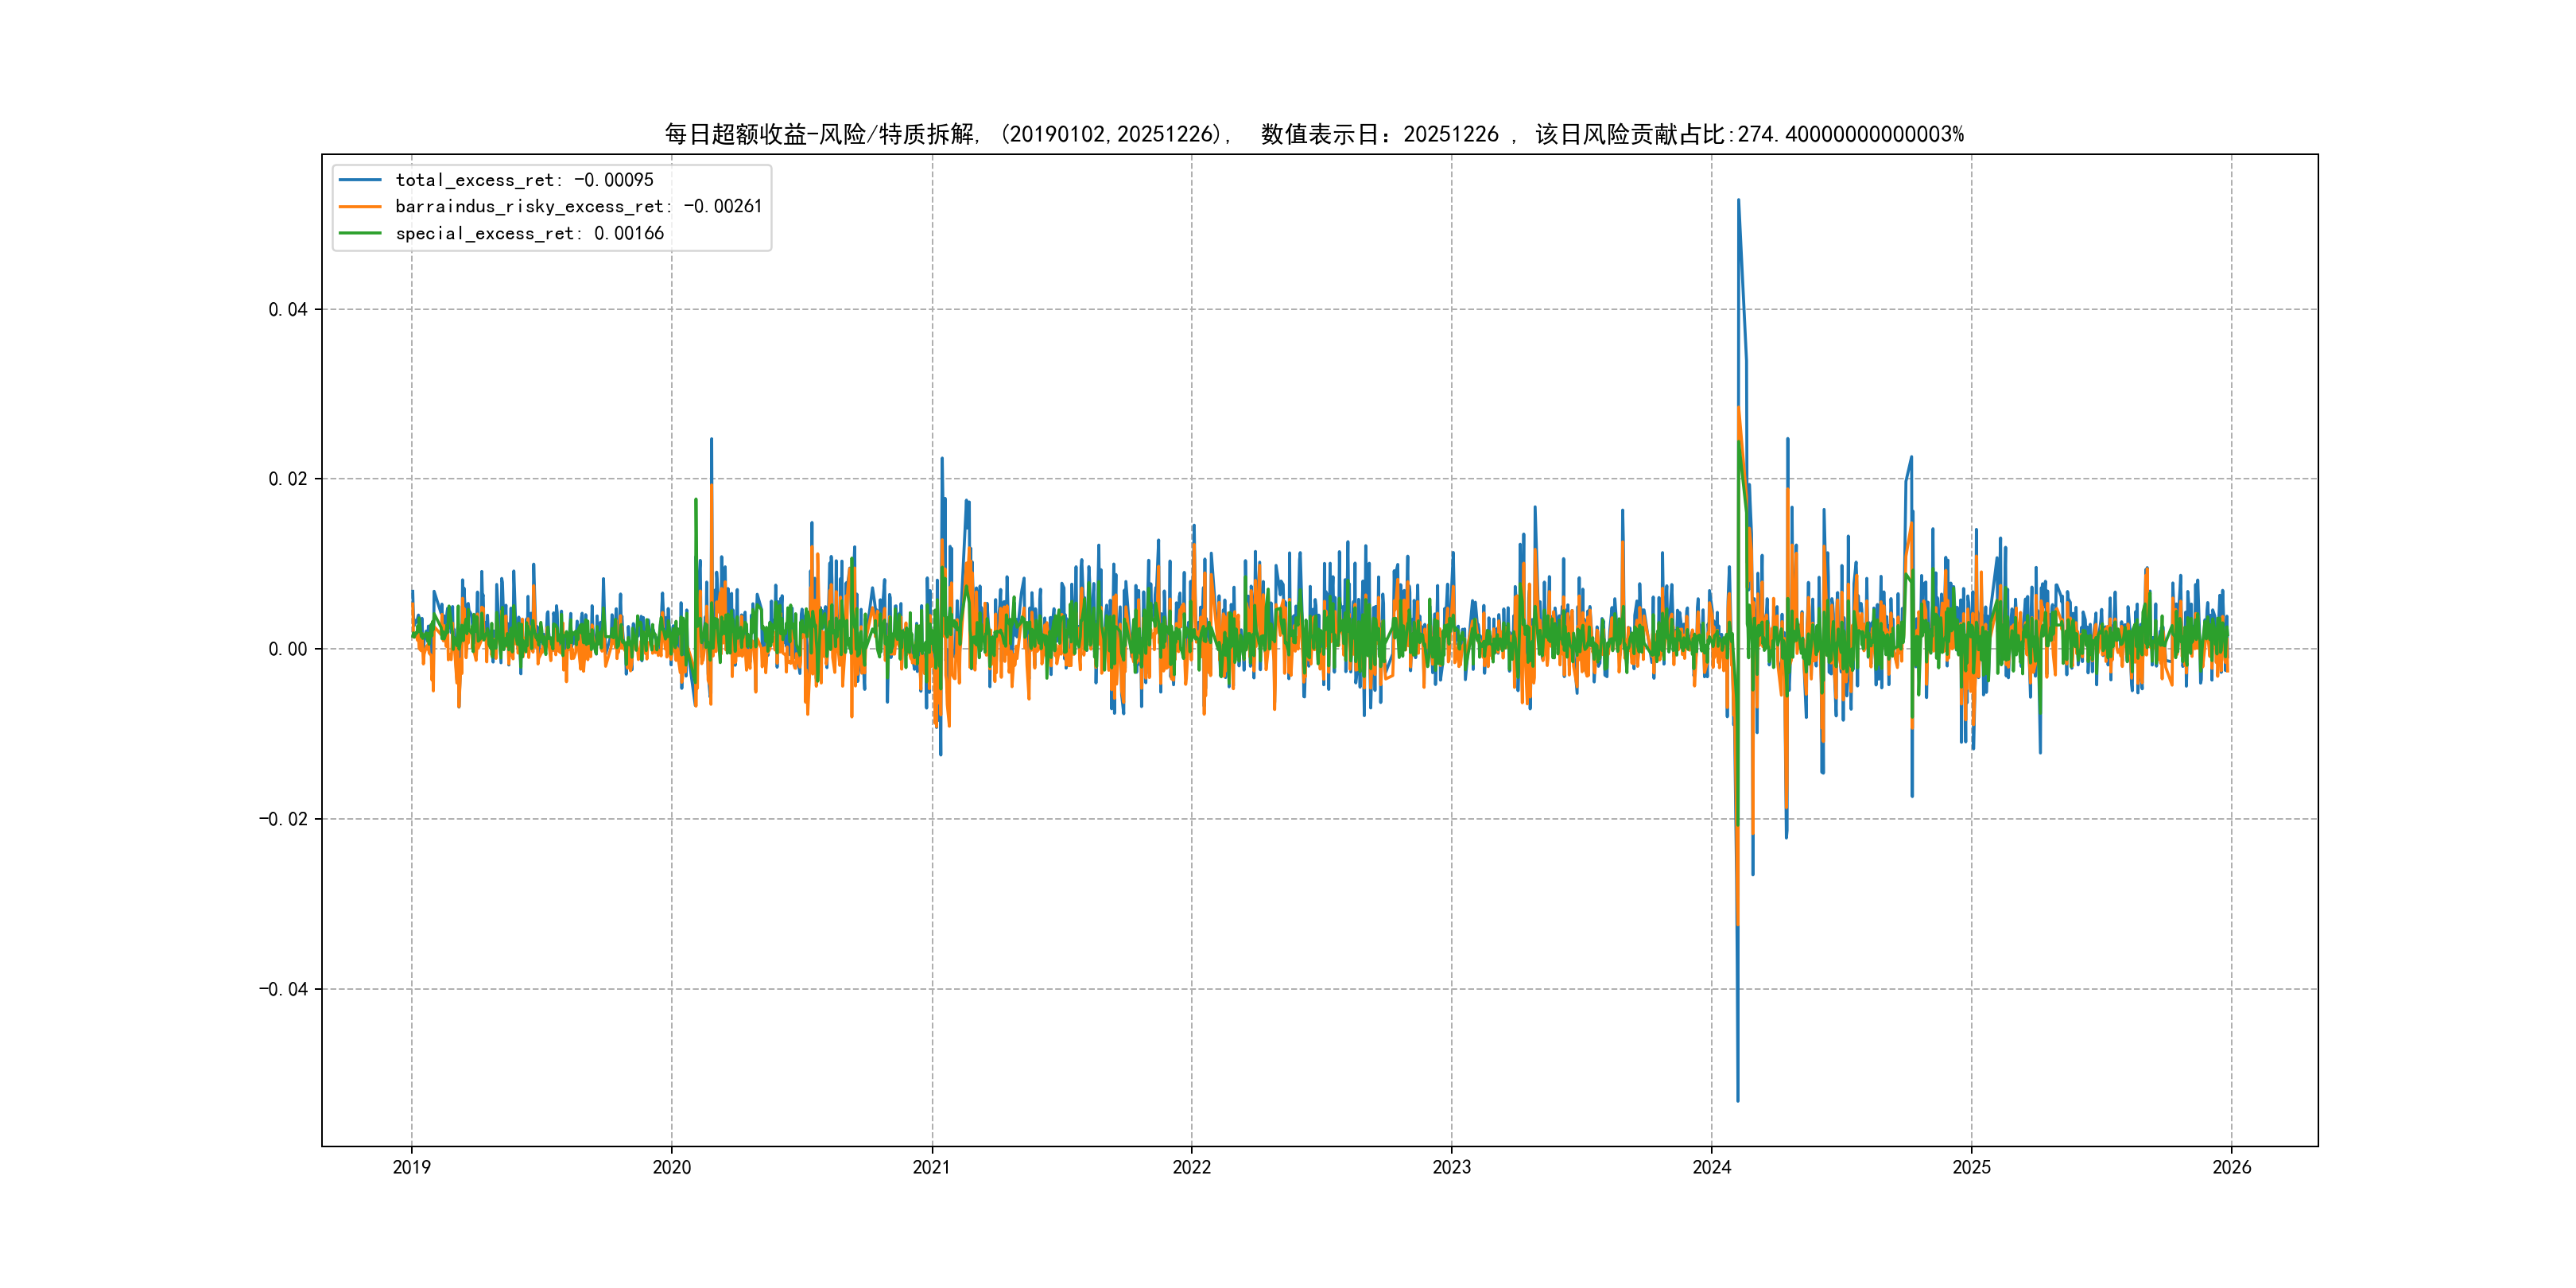The width and height of the screenshot is (2576, 1288).
Task: Click the blue total_excess_ret legend line
Action: click(x=360, y=180)
